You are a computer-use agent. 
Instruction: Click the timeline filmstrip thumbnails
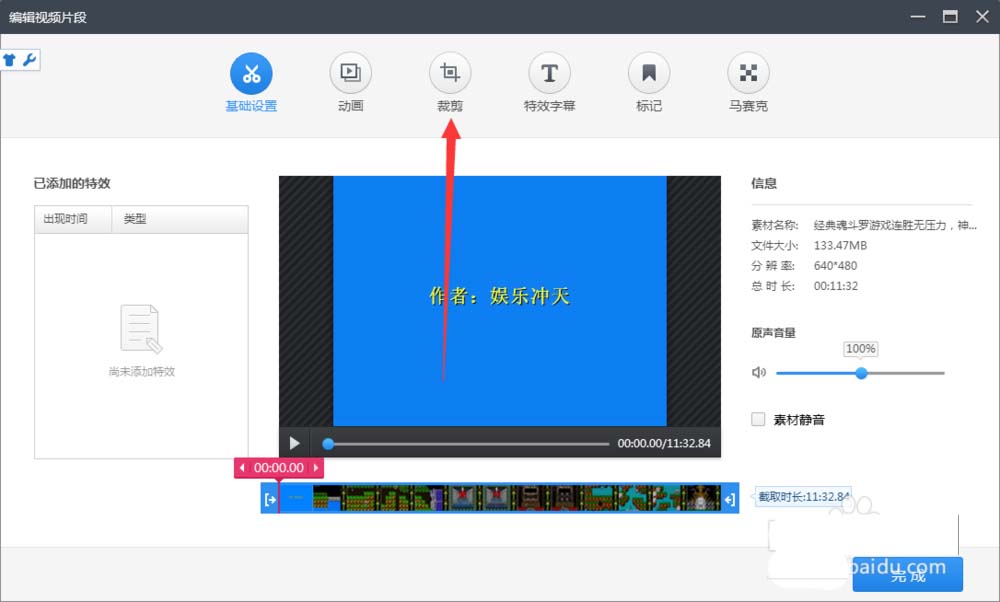pos(501,499)
